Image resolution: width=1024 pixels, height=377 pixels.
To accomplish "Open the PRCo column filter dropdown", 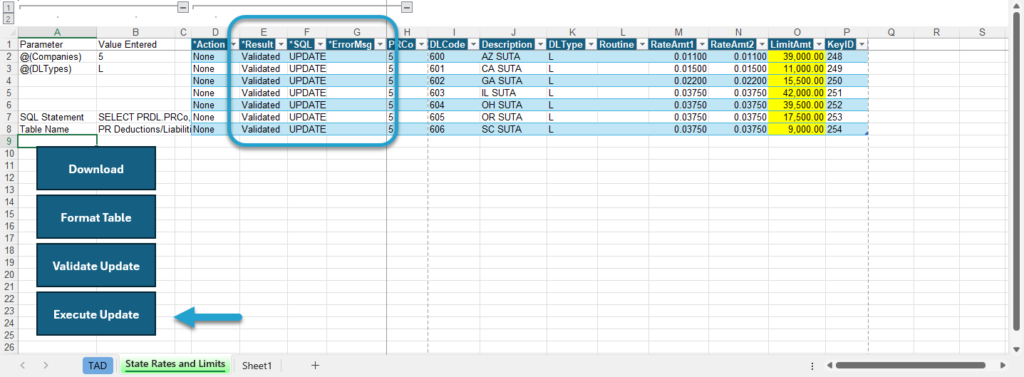I will (x=420, y=44).
